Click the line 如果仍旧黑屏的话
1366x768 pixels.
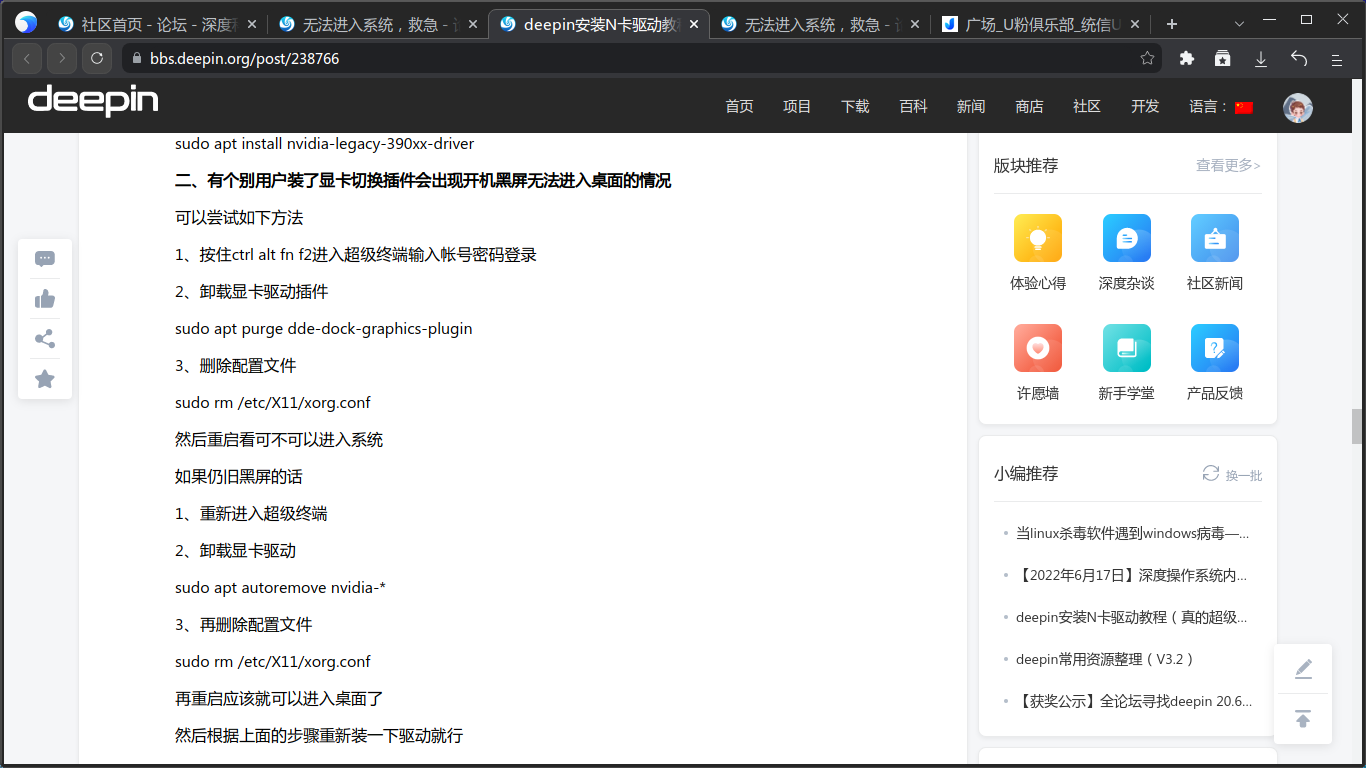click(239, 477)
